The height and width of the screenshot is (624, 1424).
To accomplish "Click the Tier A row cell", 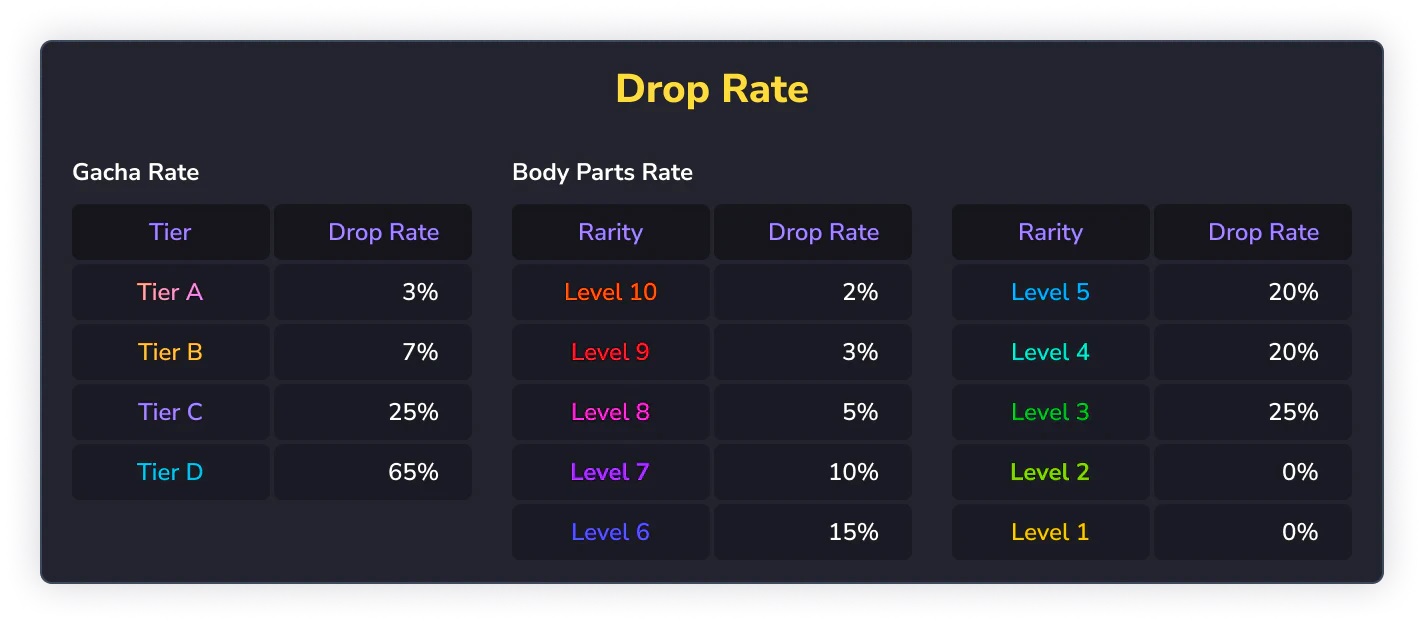I will [171, 292].
